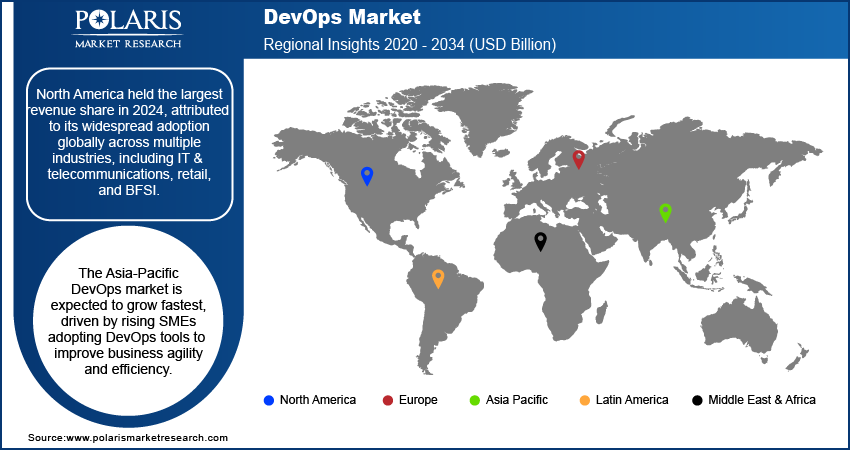Select the Asia-Pacific growth text circle

click(129, 321)
